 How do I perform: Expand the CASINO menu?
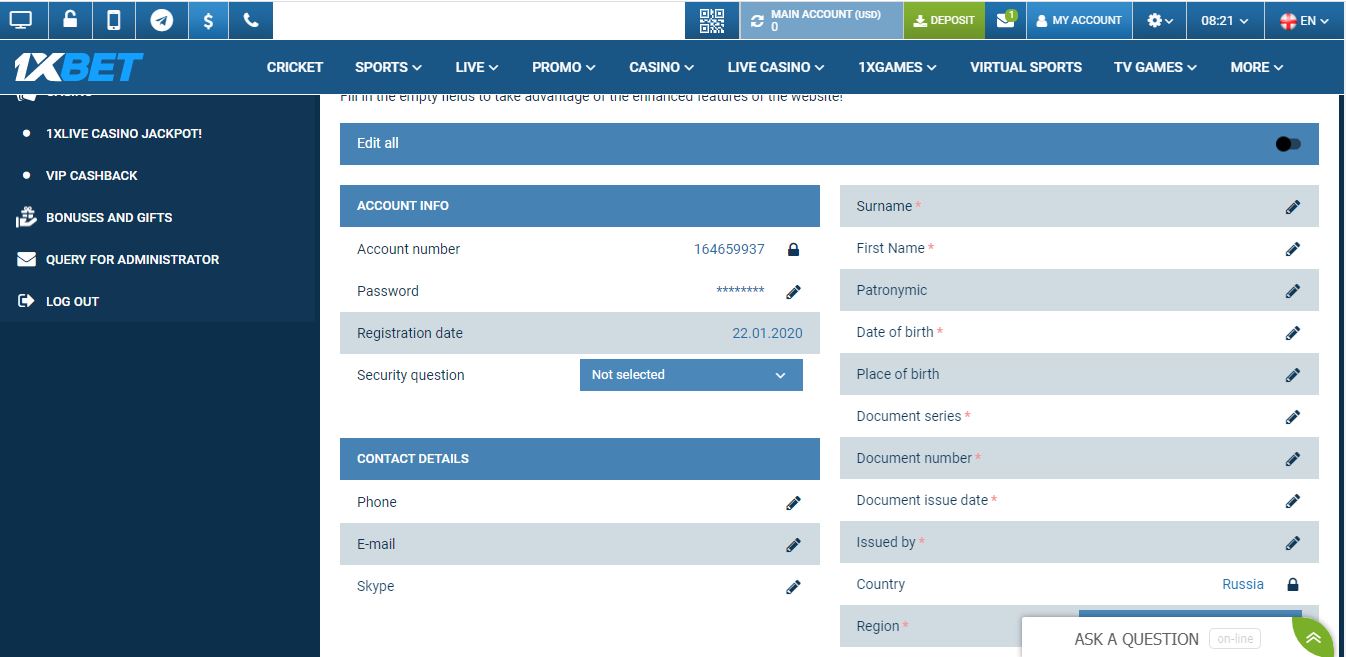tap(662, 67)
